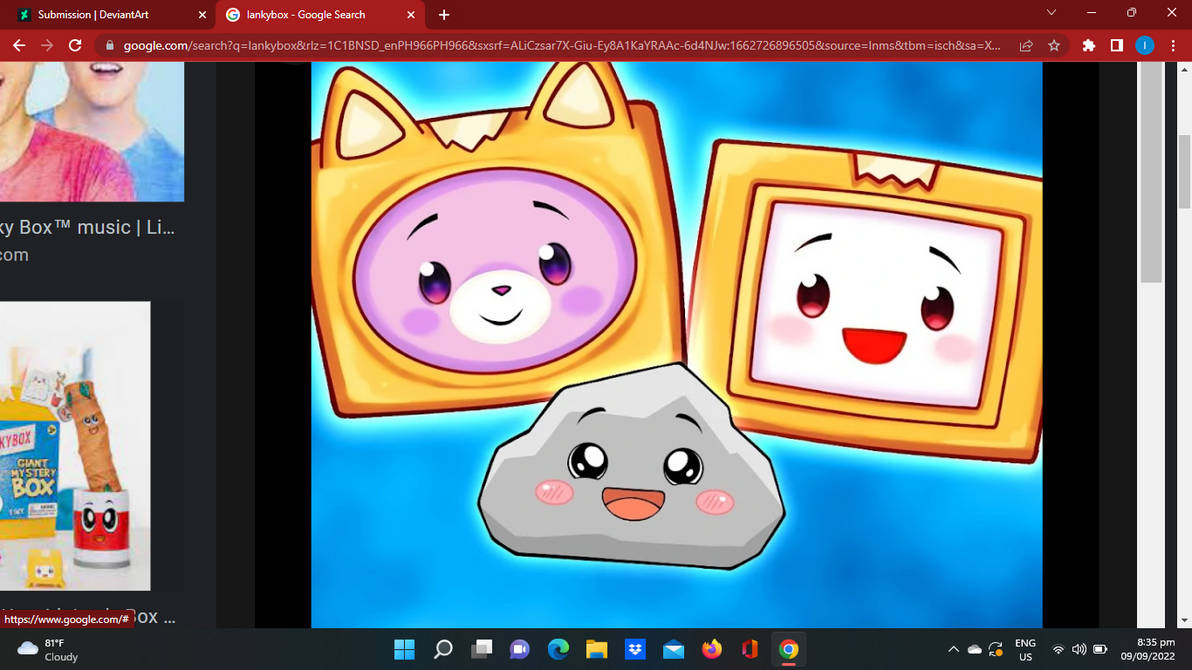Follow the google.com link in the status bar
This screenshot has height=670, width=1192.
pos(65,619)
